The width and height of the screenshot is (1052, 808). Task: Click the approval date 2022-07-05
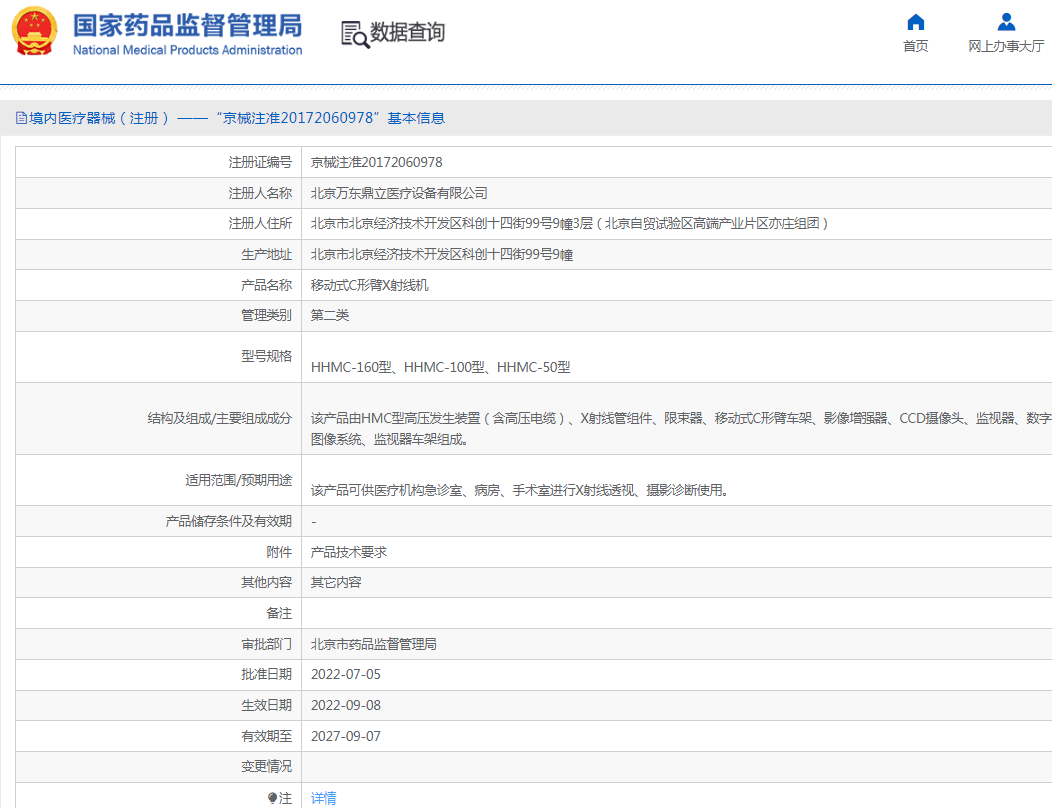coord(346,675)
